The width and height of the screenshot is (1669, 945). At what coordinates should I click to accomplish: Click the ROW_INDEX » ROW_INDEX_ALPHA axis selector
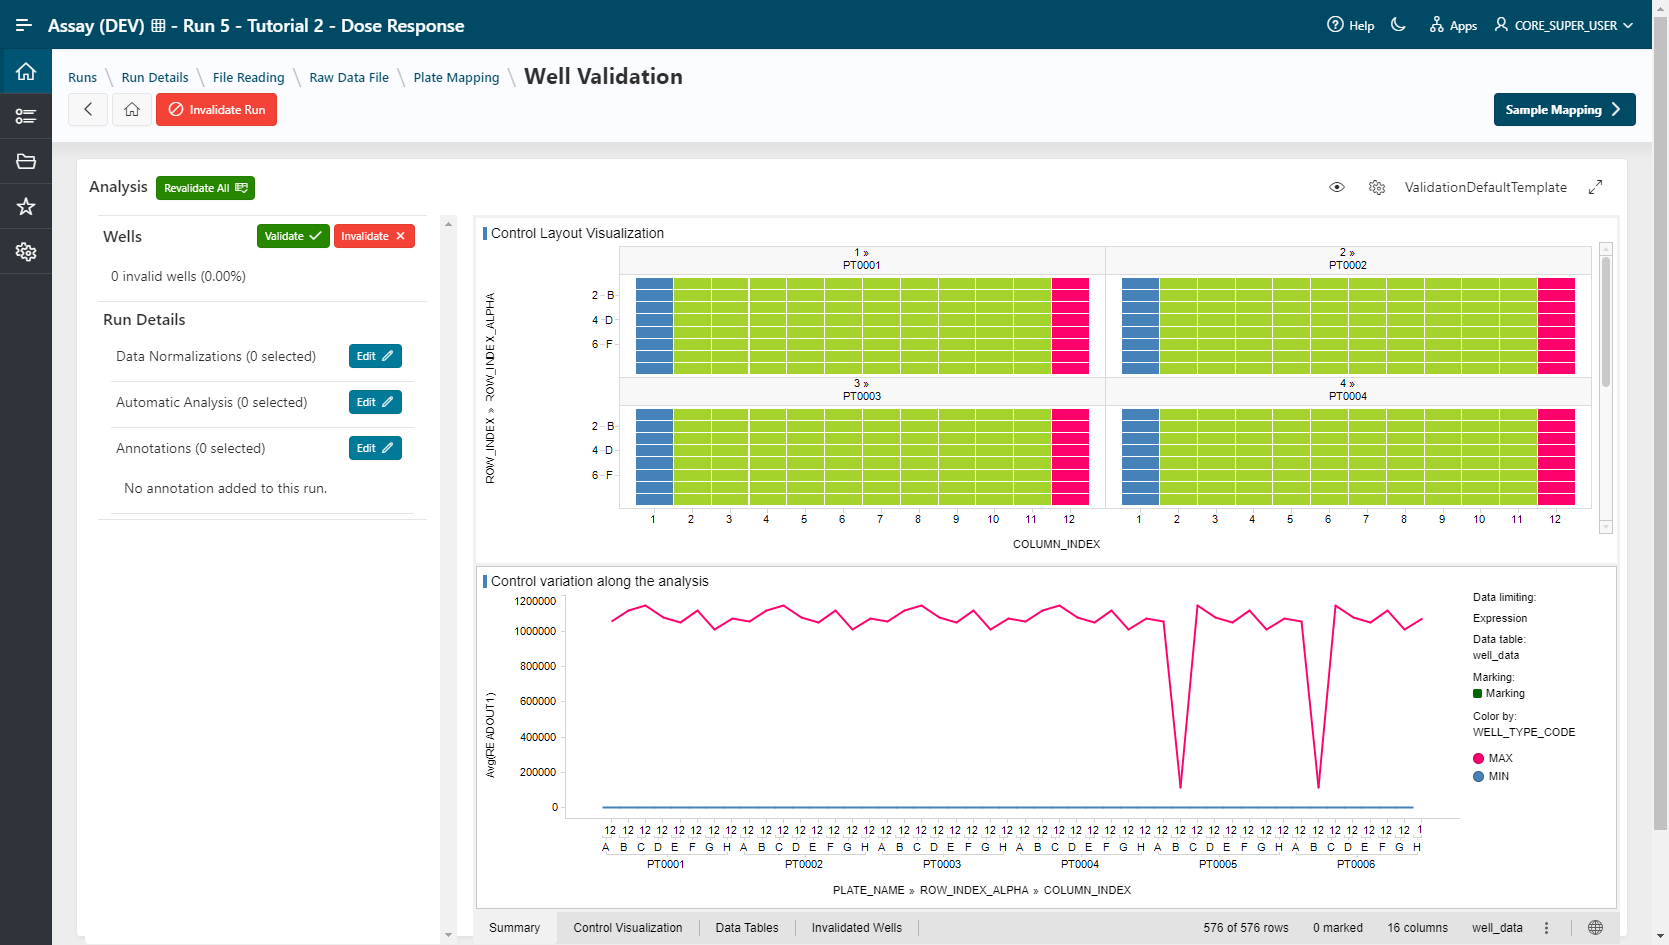[x=490, y=388]
